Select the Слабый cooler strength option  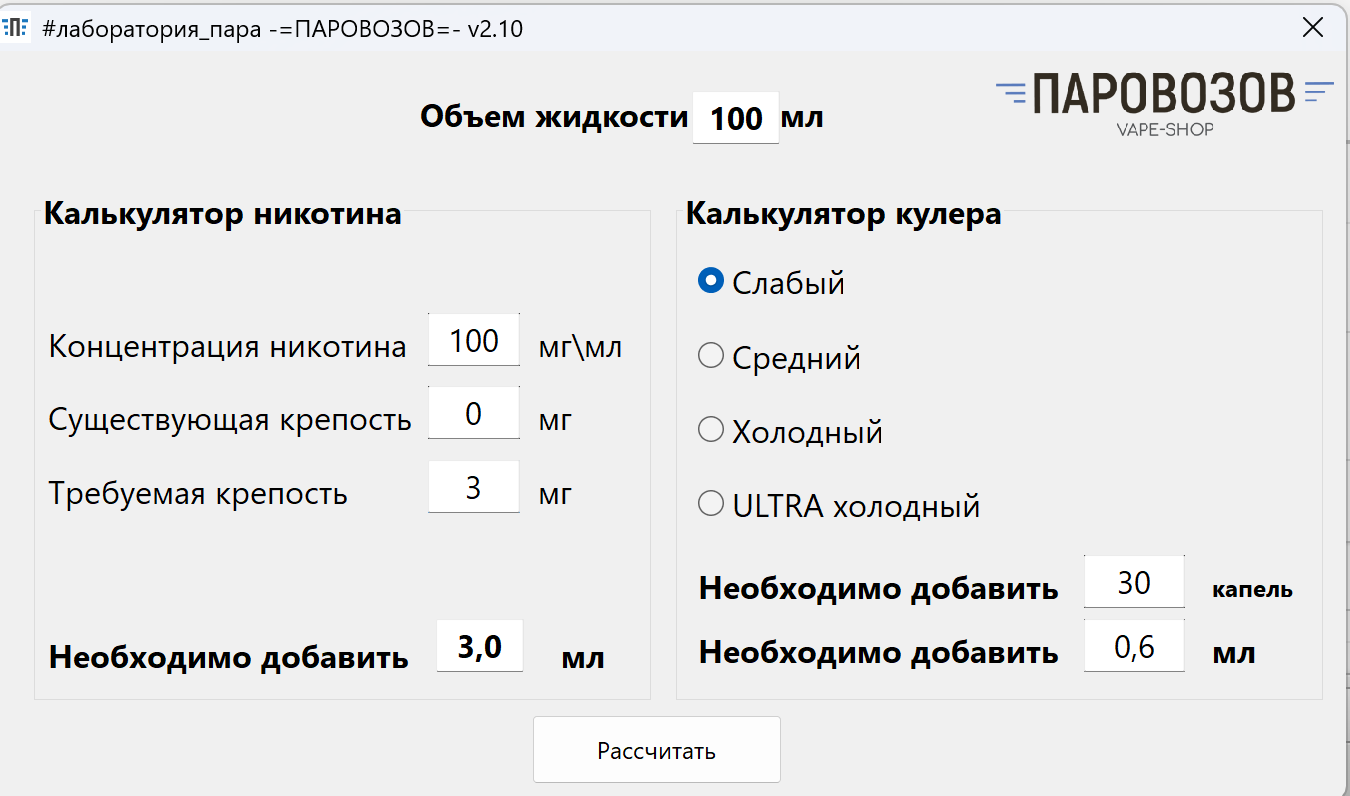click(771, 283)
